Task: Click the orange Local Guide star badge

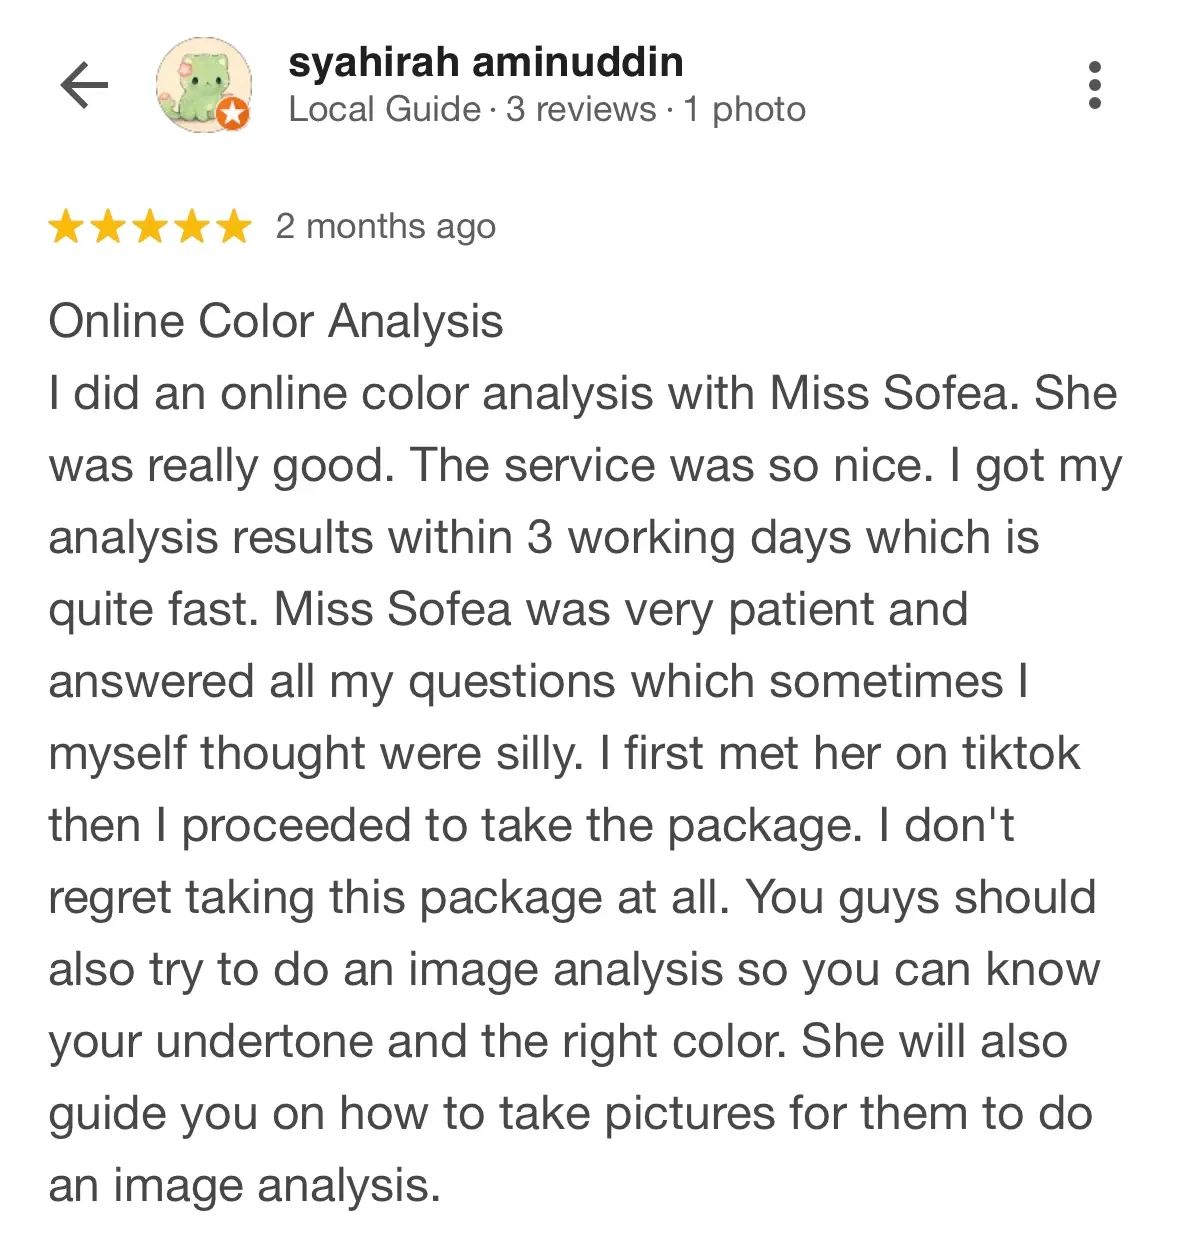Action: (232, 114)
